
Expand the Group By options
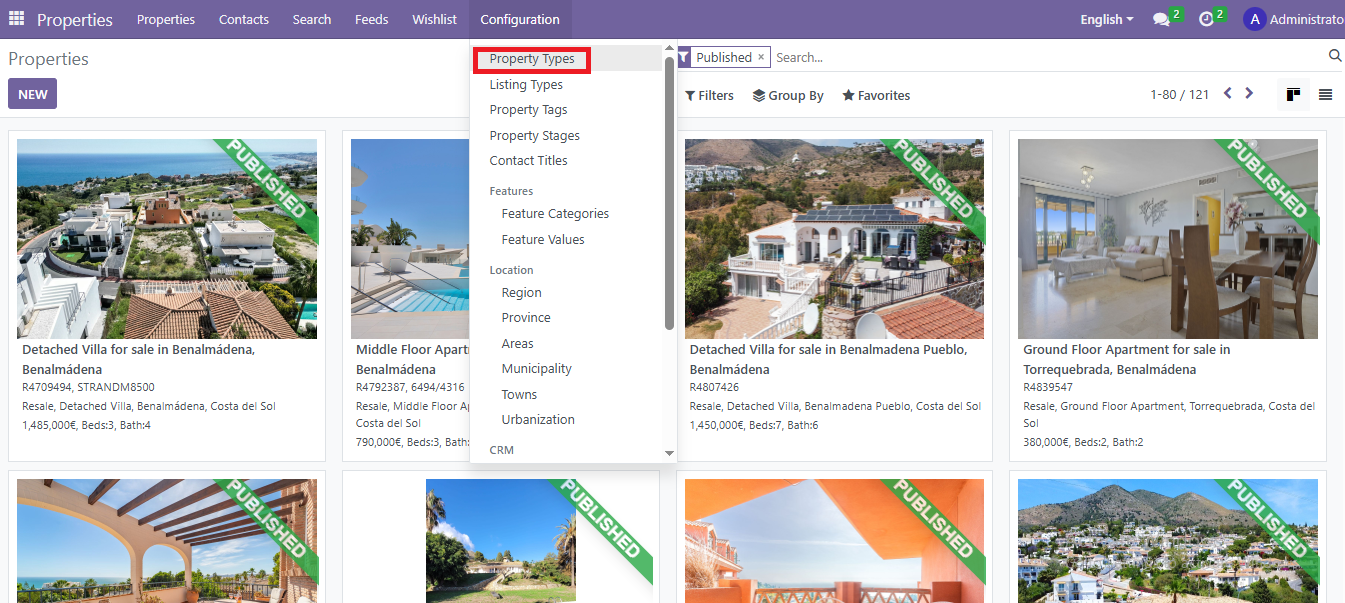point(788,96)
